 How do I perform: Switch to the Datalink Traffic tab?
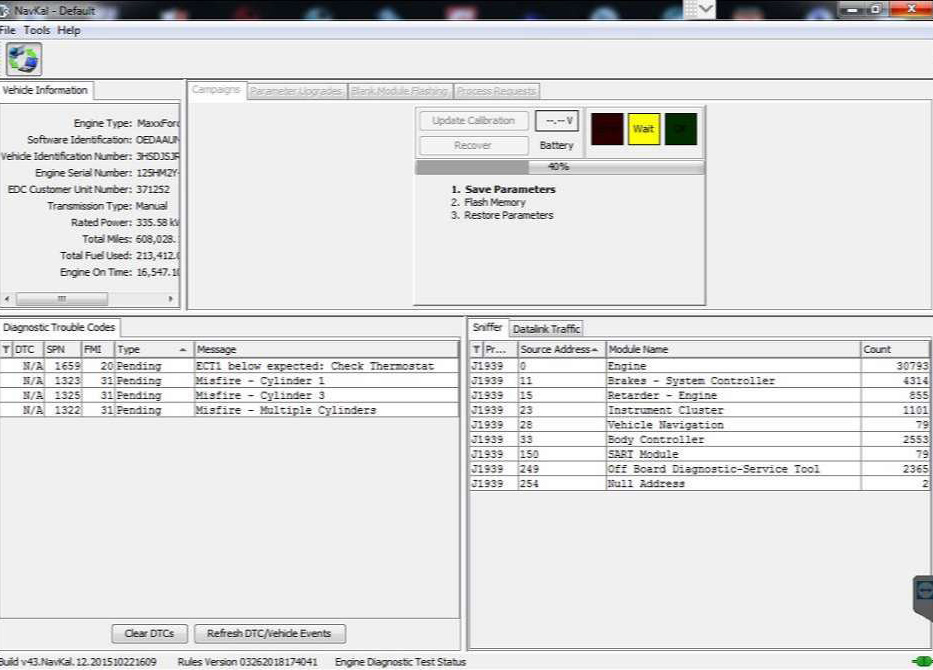pos(546,328)
